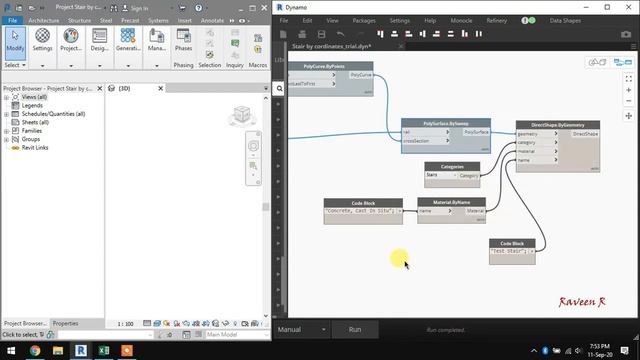The height and width of the screenshot is (360, 640).
Task: Switch to Dynamo graph view toggle
Action: (622, 62)
